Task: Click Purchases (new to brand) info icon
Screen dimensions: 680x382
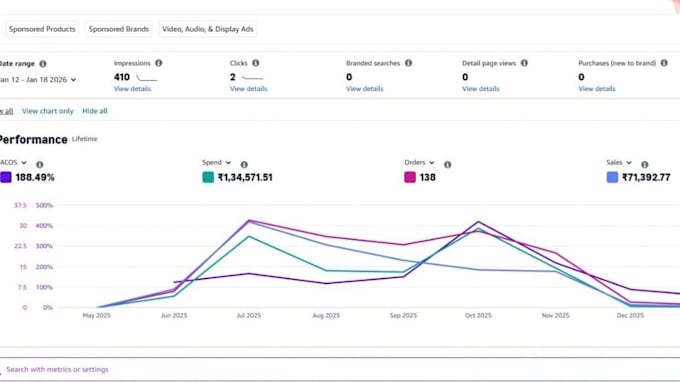Action: click(664, 63)
